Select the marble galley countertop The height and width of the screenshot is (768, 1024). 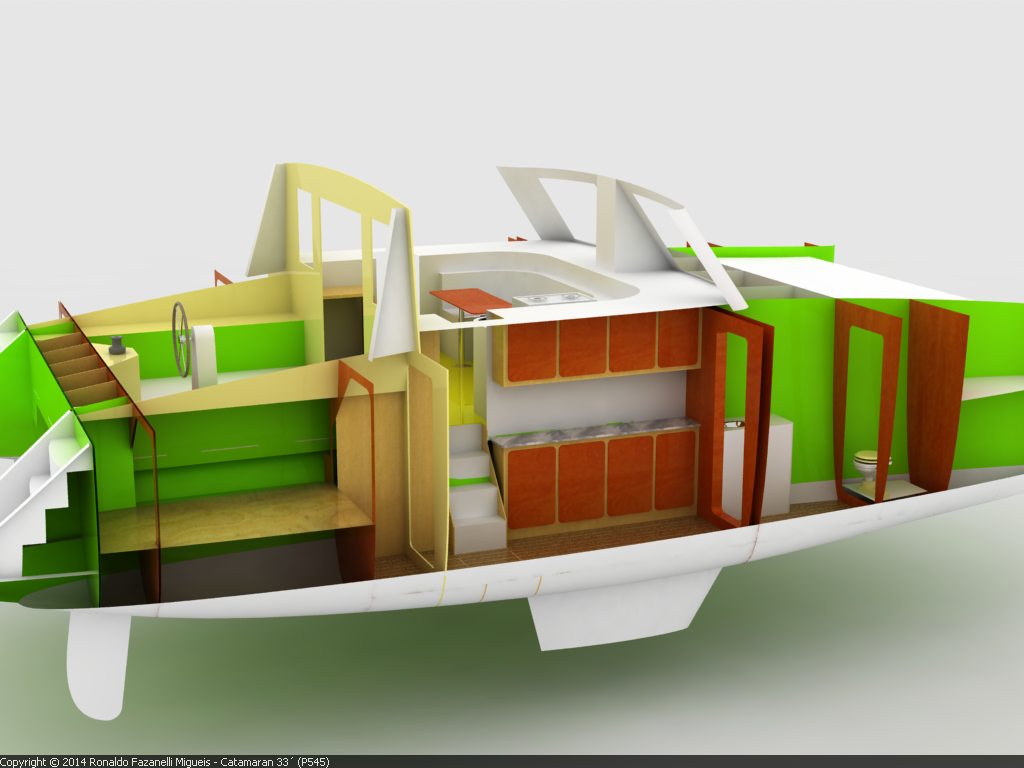tap(593, 433)
